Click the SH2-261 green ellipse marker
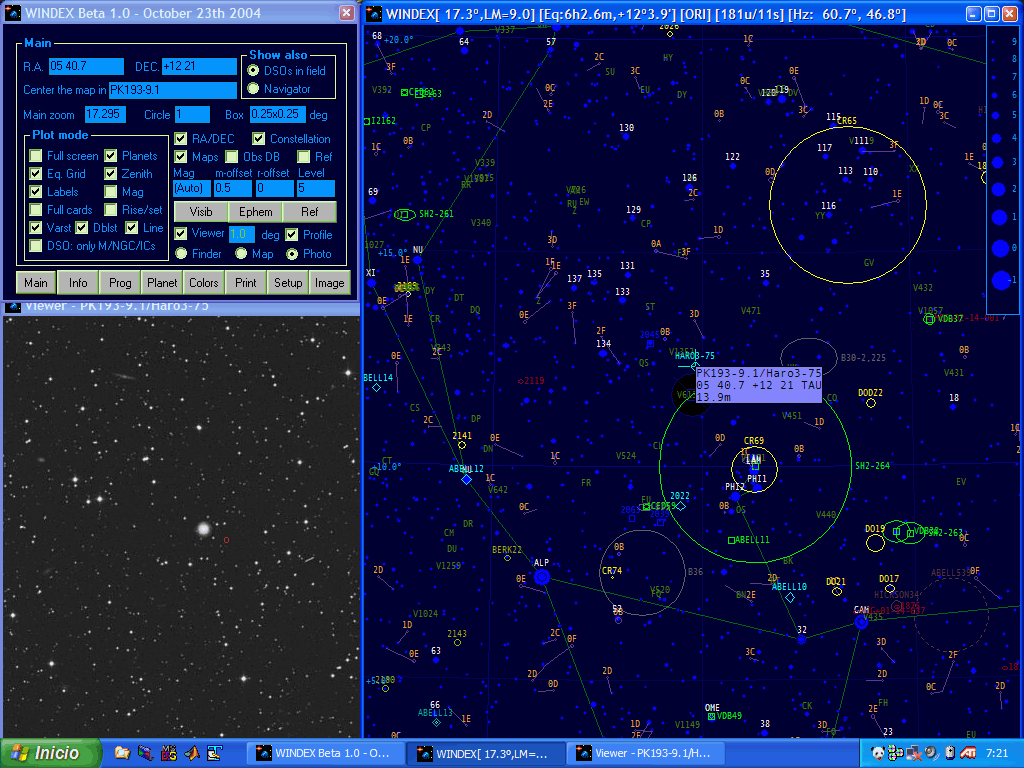The height and width of the screenshot is (768, 1024). (x=405, y=214)
